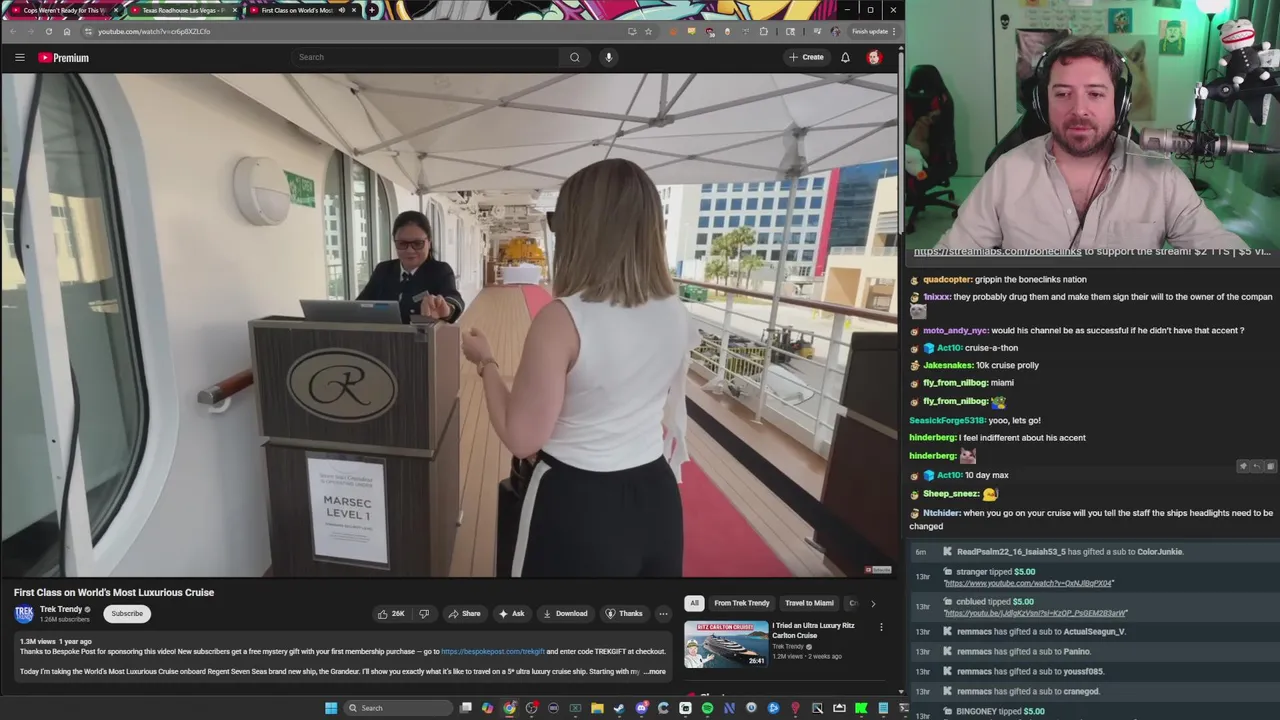Close the Texas Roadhouse Las Vegas tab
The width and height of the screenshot is (1280, 720).
pos(235,10)
